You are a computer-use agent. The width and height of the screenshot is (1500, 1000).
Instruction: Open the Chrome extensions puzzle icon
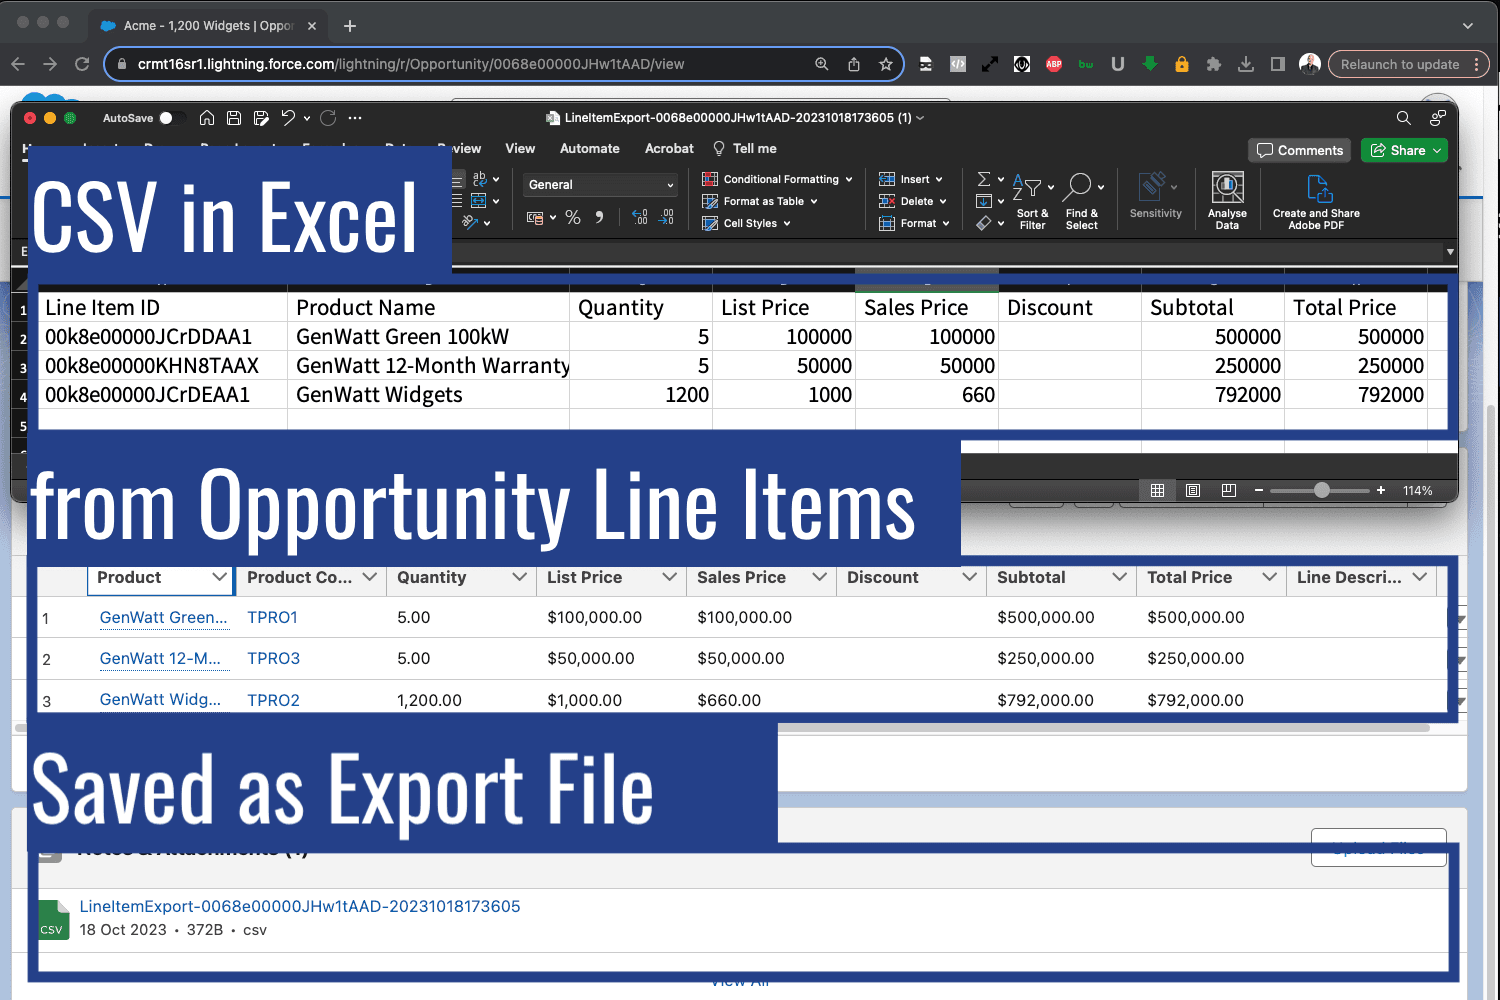1214,64
